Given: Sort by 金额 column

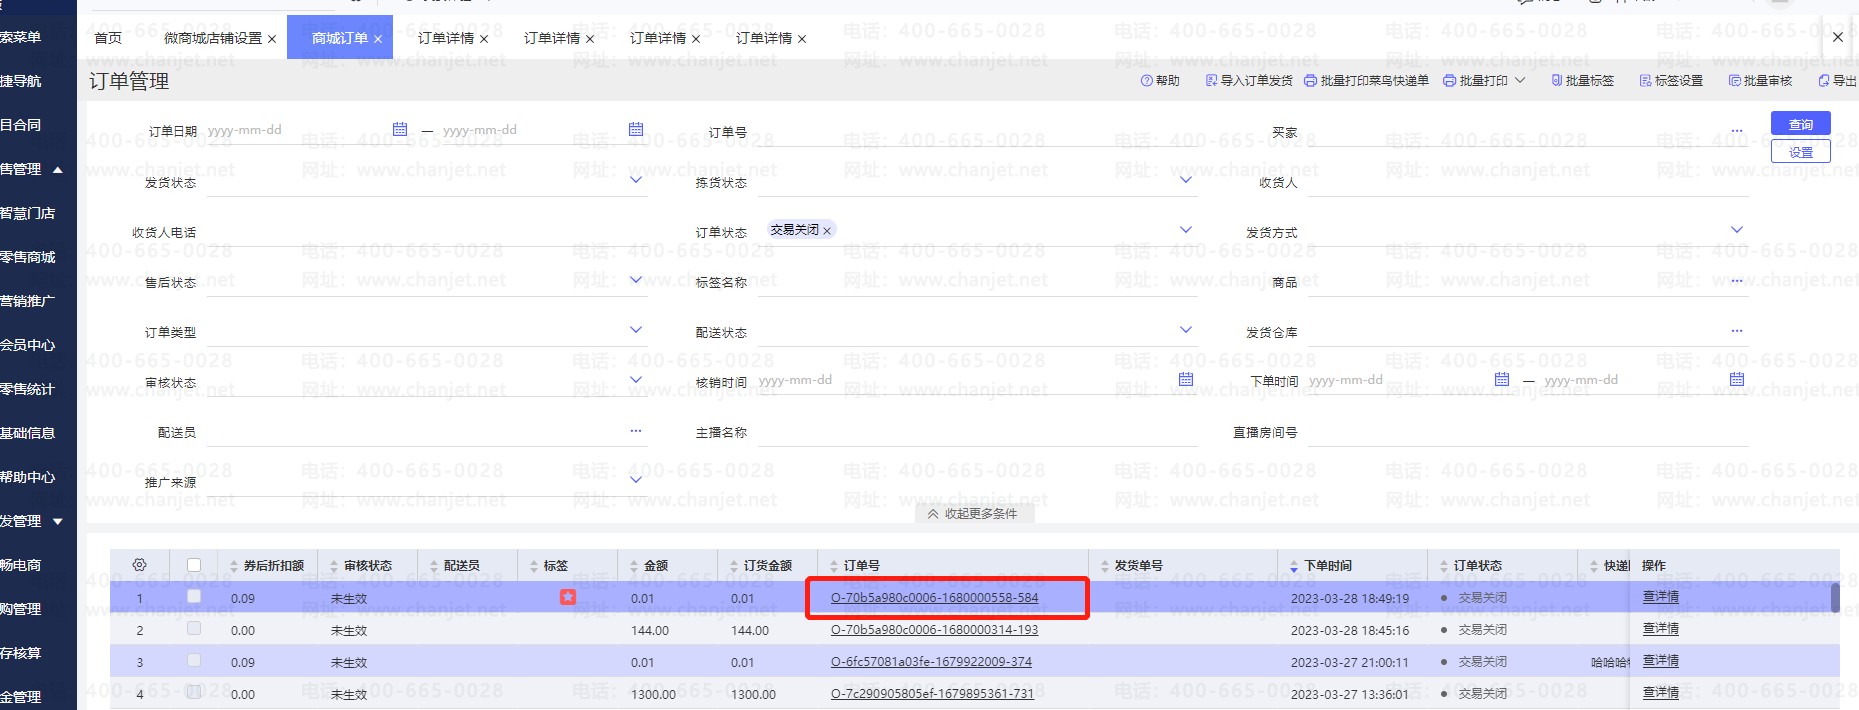Looking at the screenshot, I should [634, 566].
